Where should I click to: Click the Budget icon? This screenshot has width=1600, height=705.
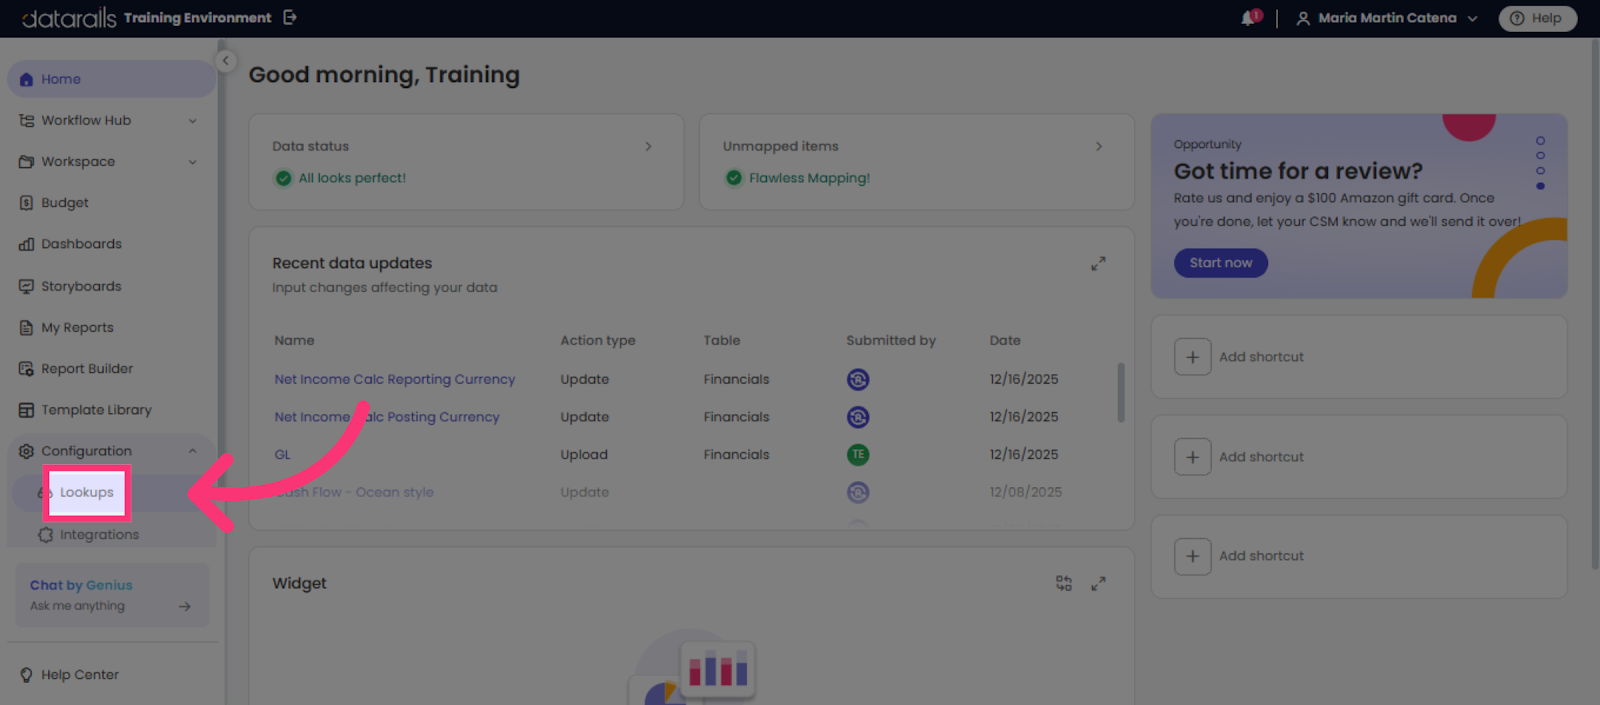coord(26,203)
